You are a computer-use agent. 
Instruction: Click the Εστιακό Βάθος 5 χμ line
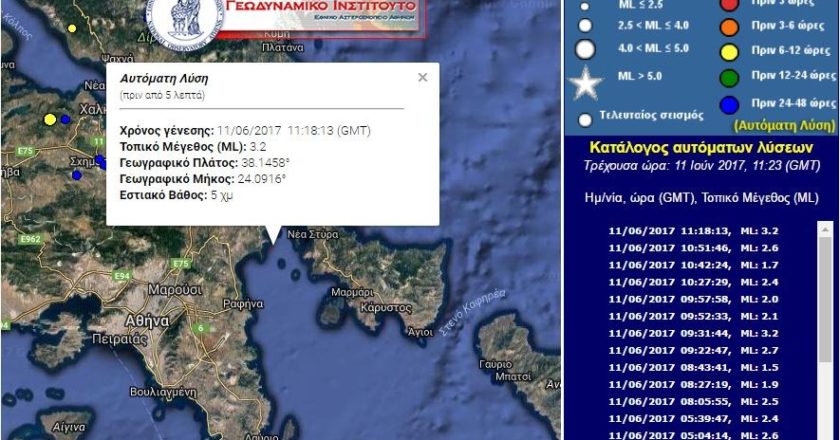point(176,195)
